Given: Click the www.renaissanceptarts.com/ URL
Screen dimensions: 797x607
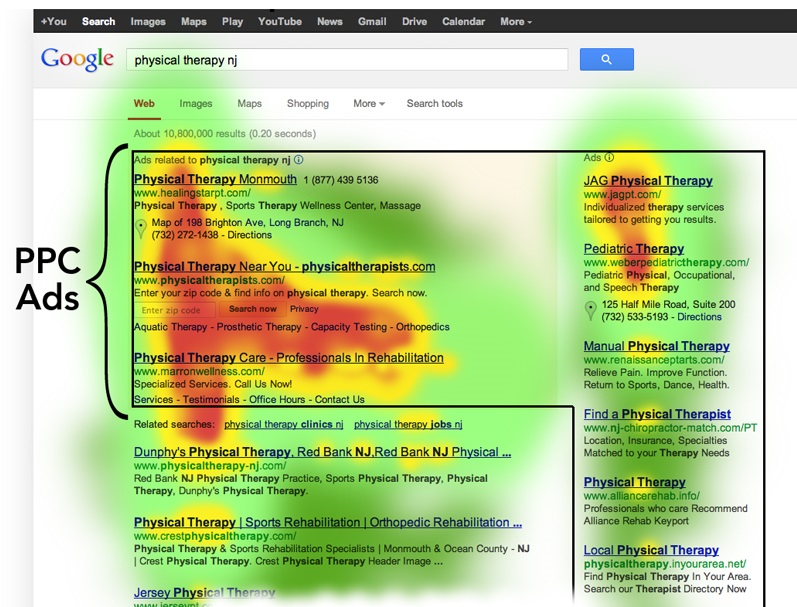Looking at the screenshot, I should point(654,360).
